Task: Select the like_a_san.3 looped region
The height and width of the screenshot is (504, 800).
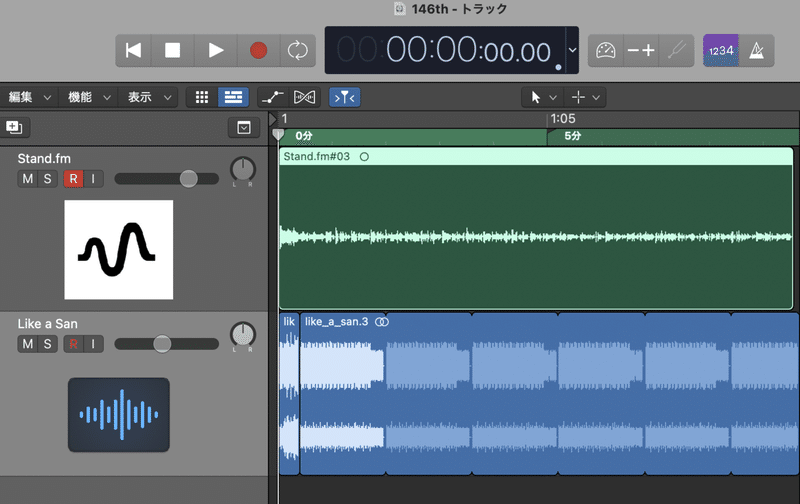Action: click(549, 394)
